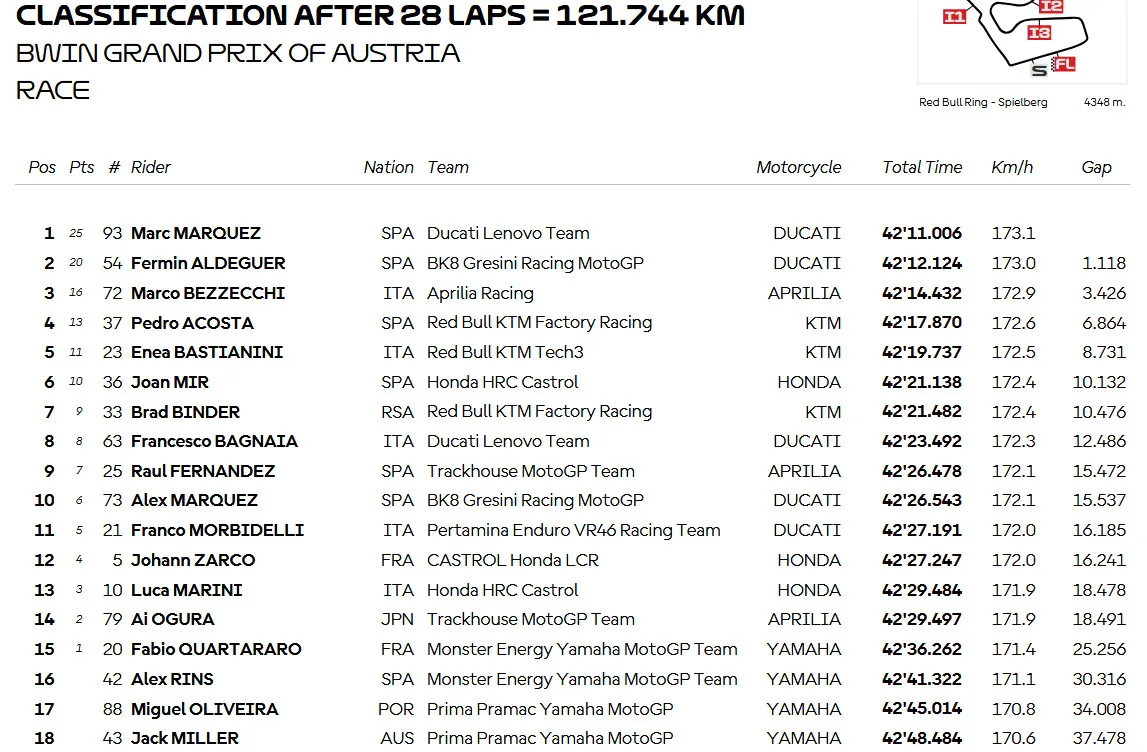Viewport: 1147px width, 752px height.
Task: Click the Red Bull Ring - Spielberg caption
Action: (983, 102)
